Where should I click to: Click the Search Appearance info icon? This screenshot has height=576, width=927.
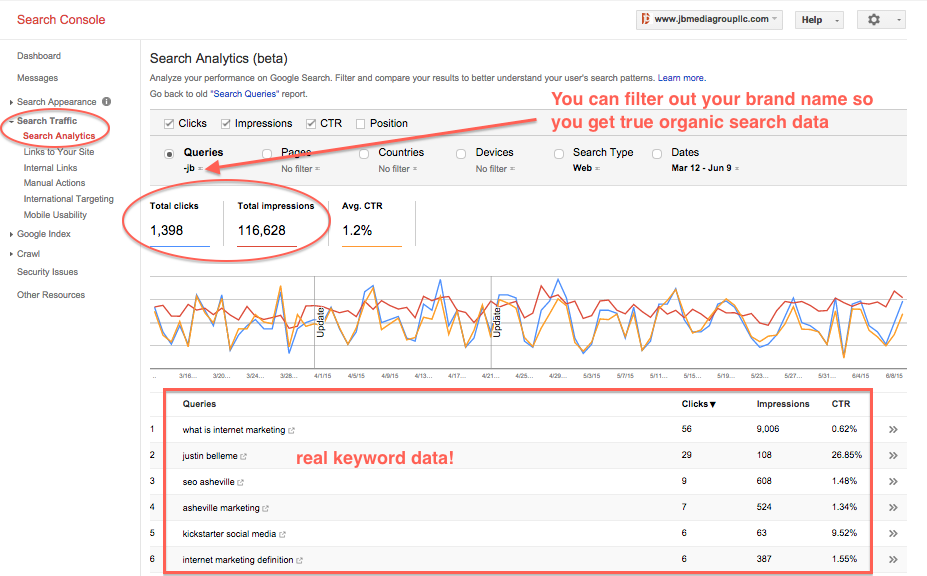tap(106, 101)
